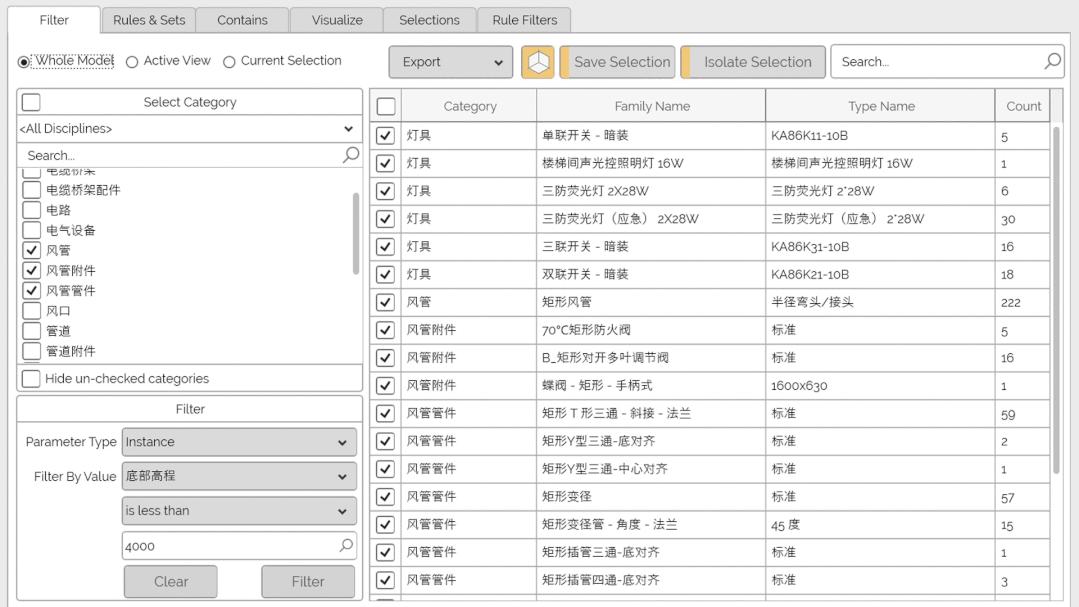Select the Filter tab

point(54,20)
